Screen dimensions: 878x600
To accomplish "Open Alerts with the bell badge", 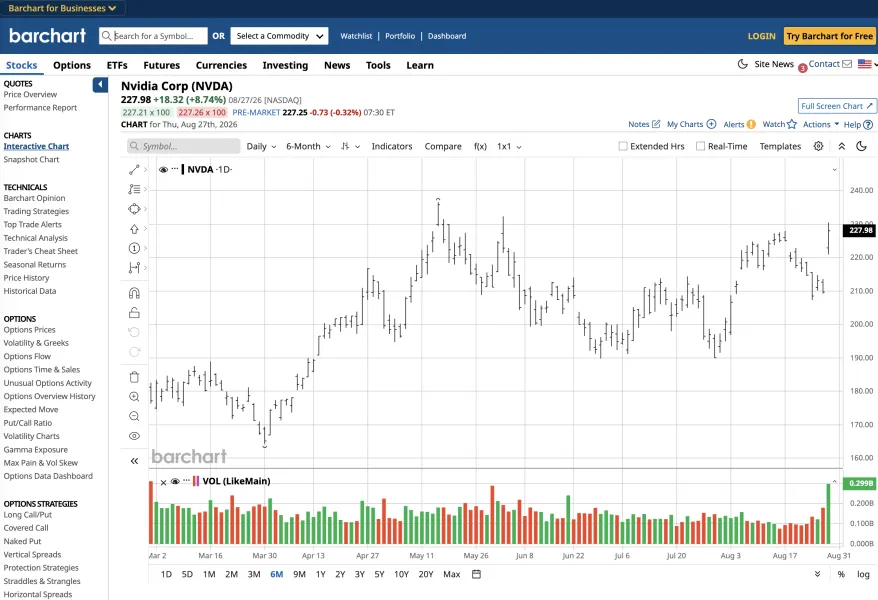I will coord(739,124).
